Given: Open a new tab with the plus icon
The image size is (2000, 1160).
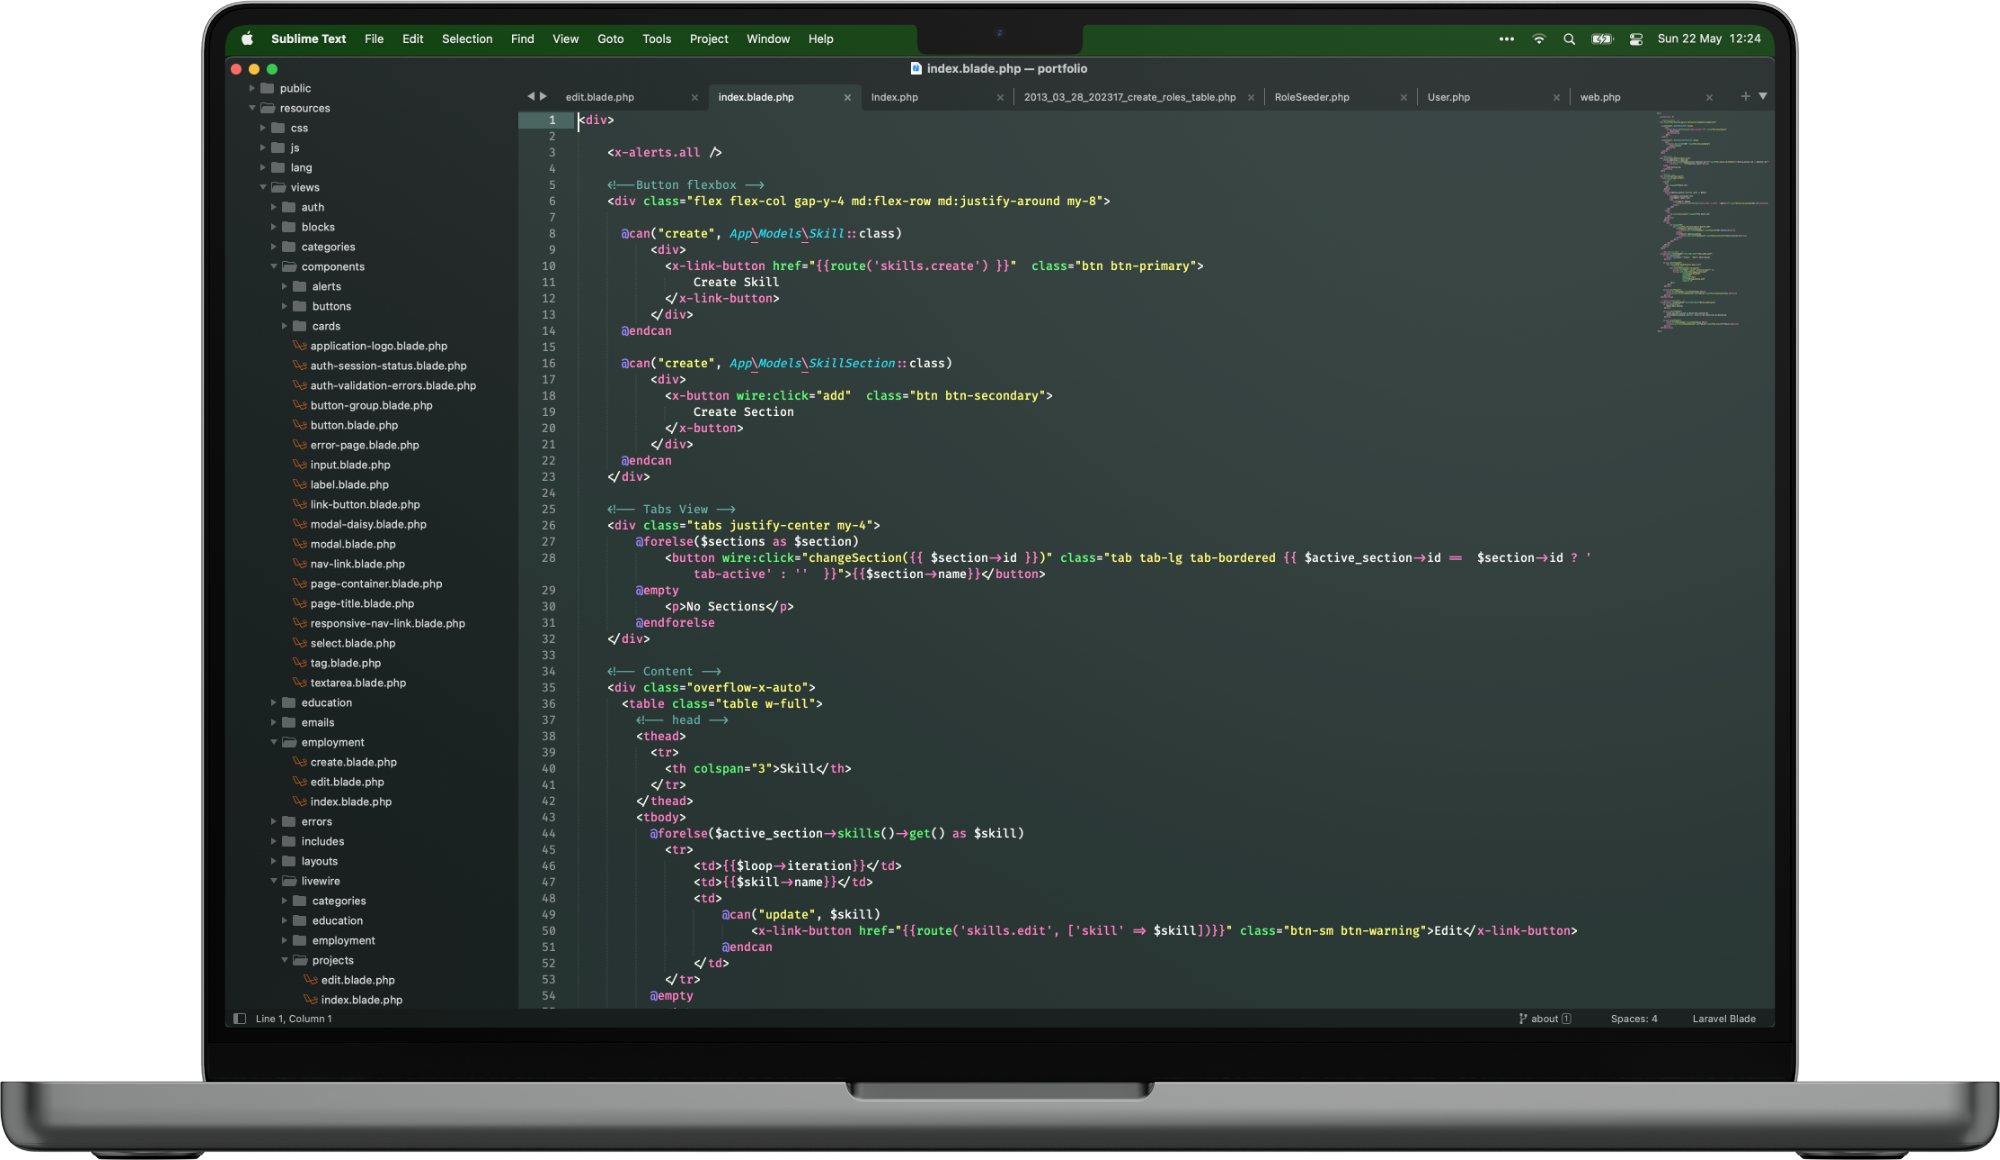Looking at the screenshot, I should tap(1745, 96).
